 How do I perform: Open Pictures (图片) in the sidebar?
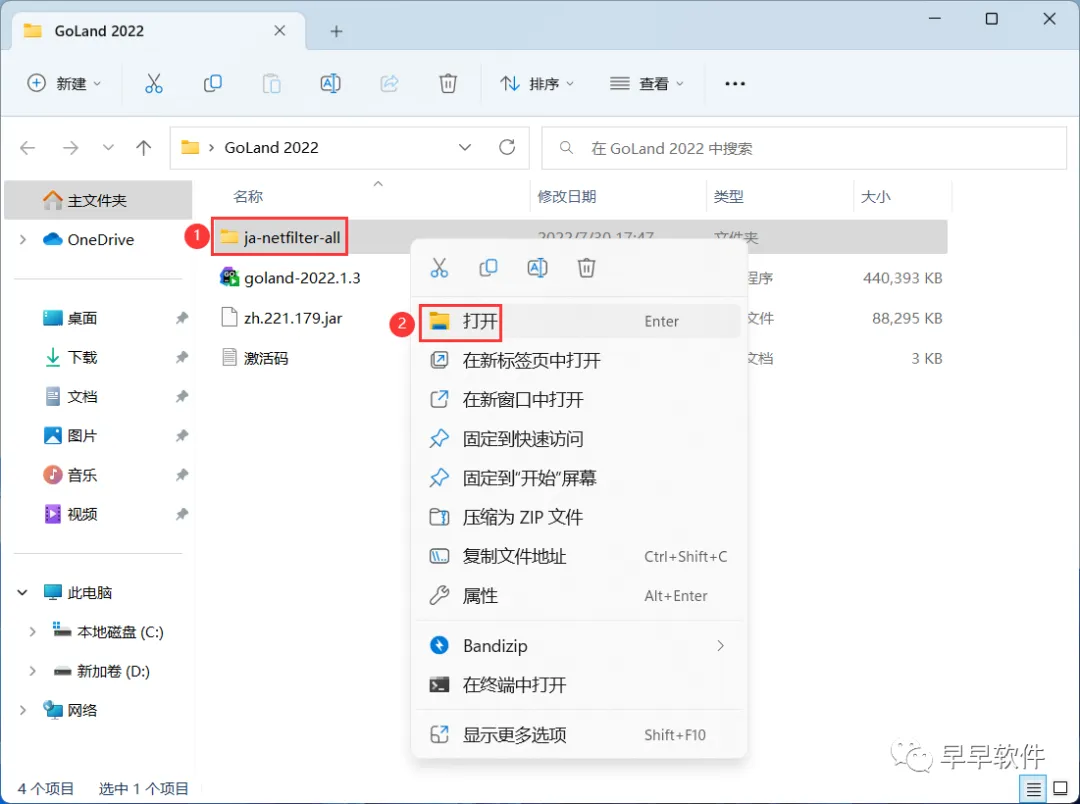coord(70,436)
